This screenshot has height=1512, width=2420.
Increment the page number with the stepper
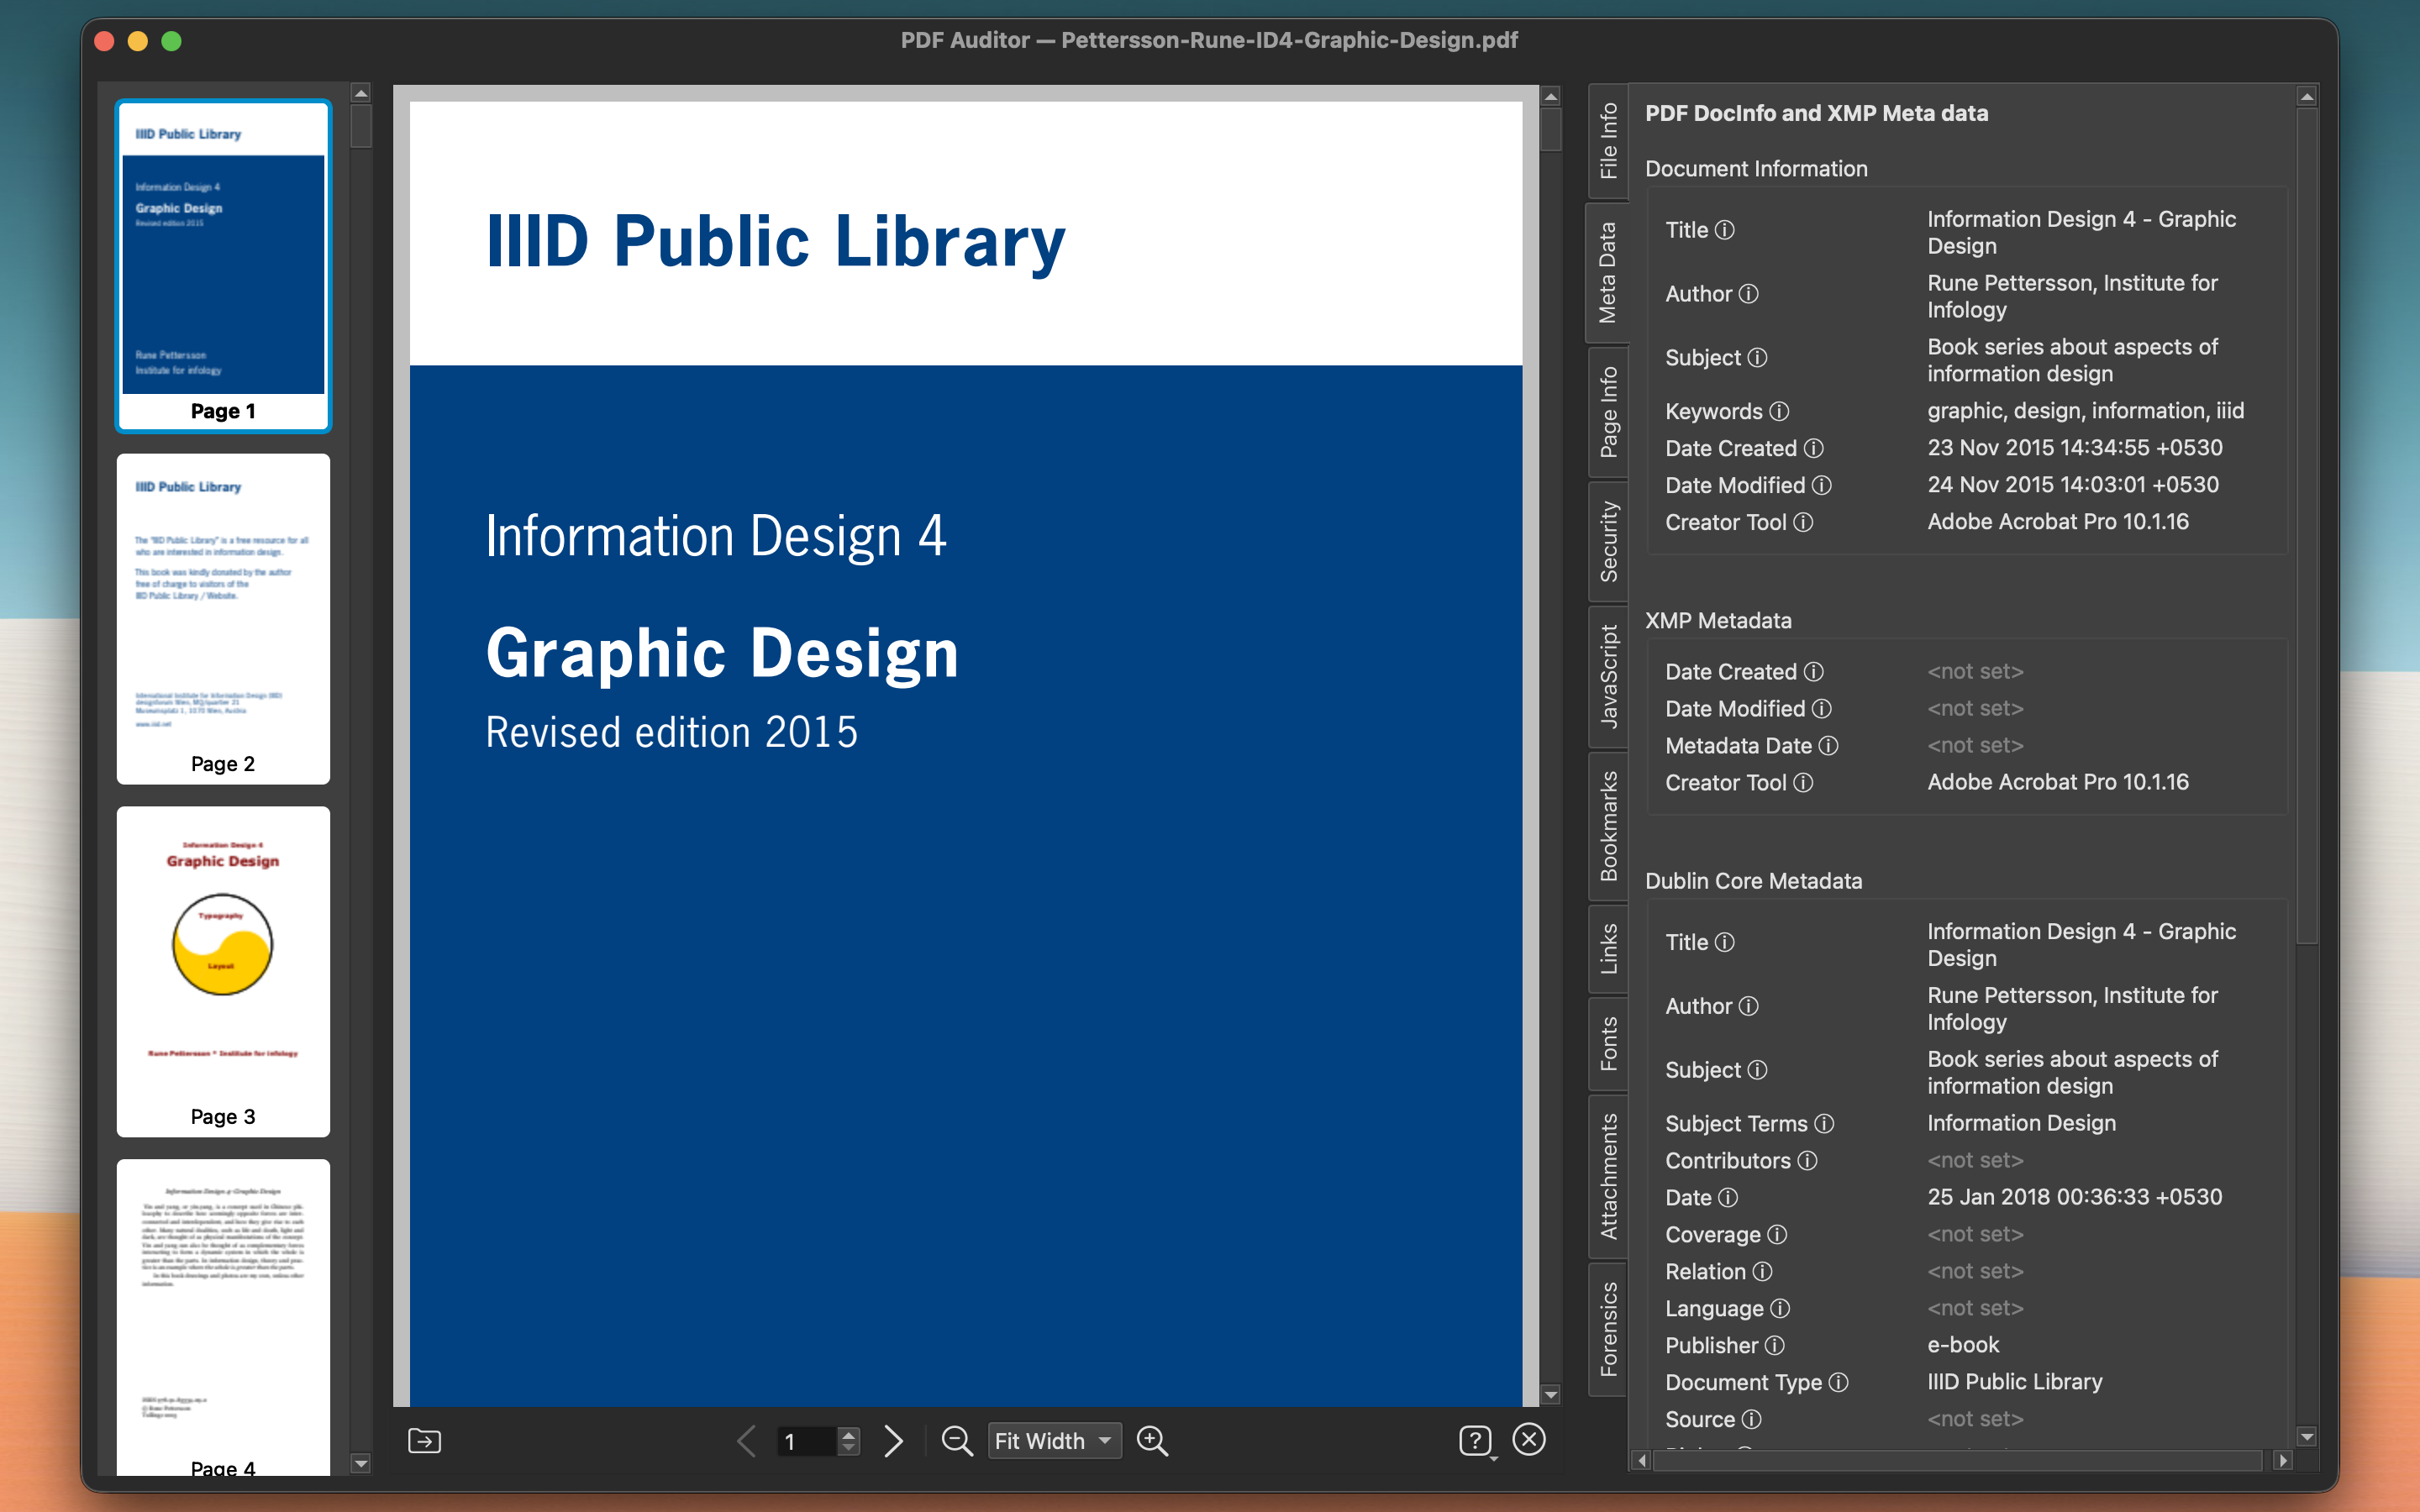point(848,1433)
